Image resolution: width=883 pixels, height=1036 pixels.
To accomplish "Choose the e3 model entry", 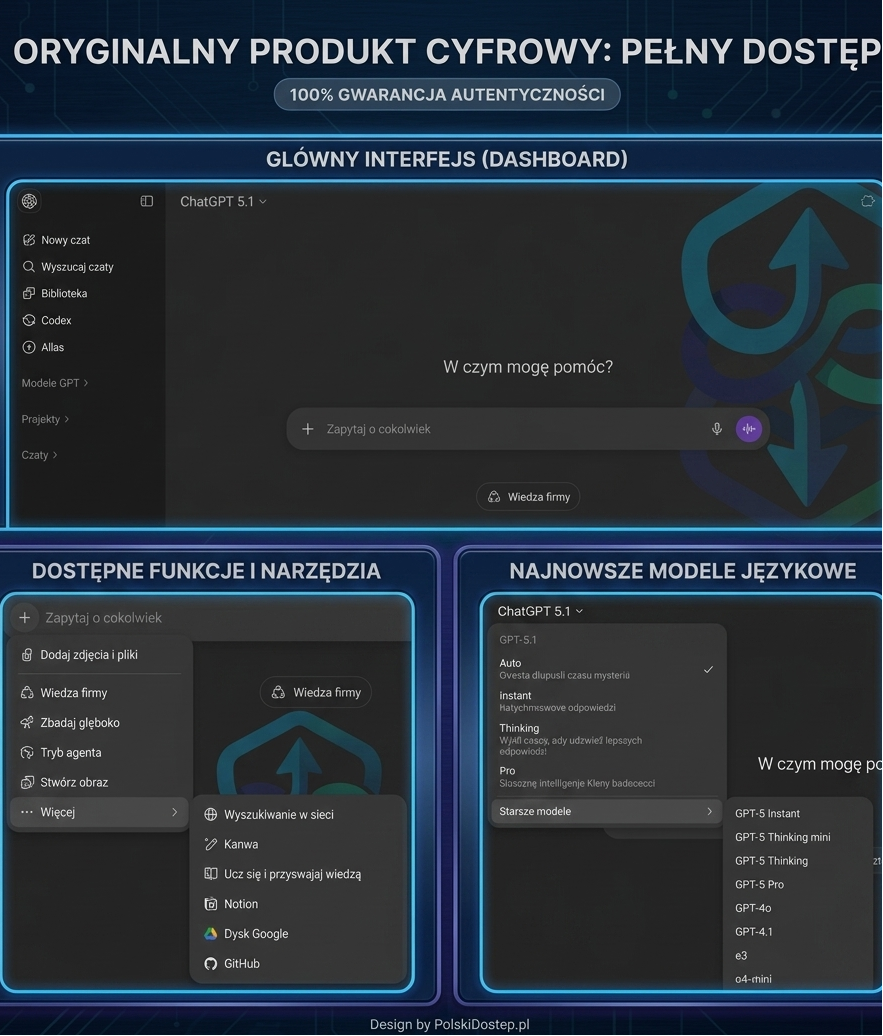I will (x=741, y=955).
